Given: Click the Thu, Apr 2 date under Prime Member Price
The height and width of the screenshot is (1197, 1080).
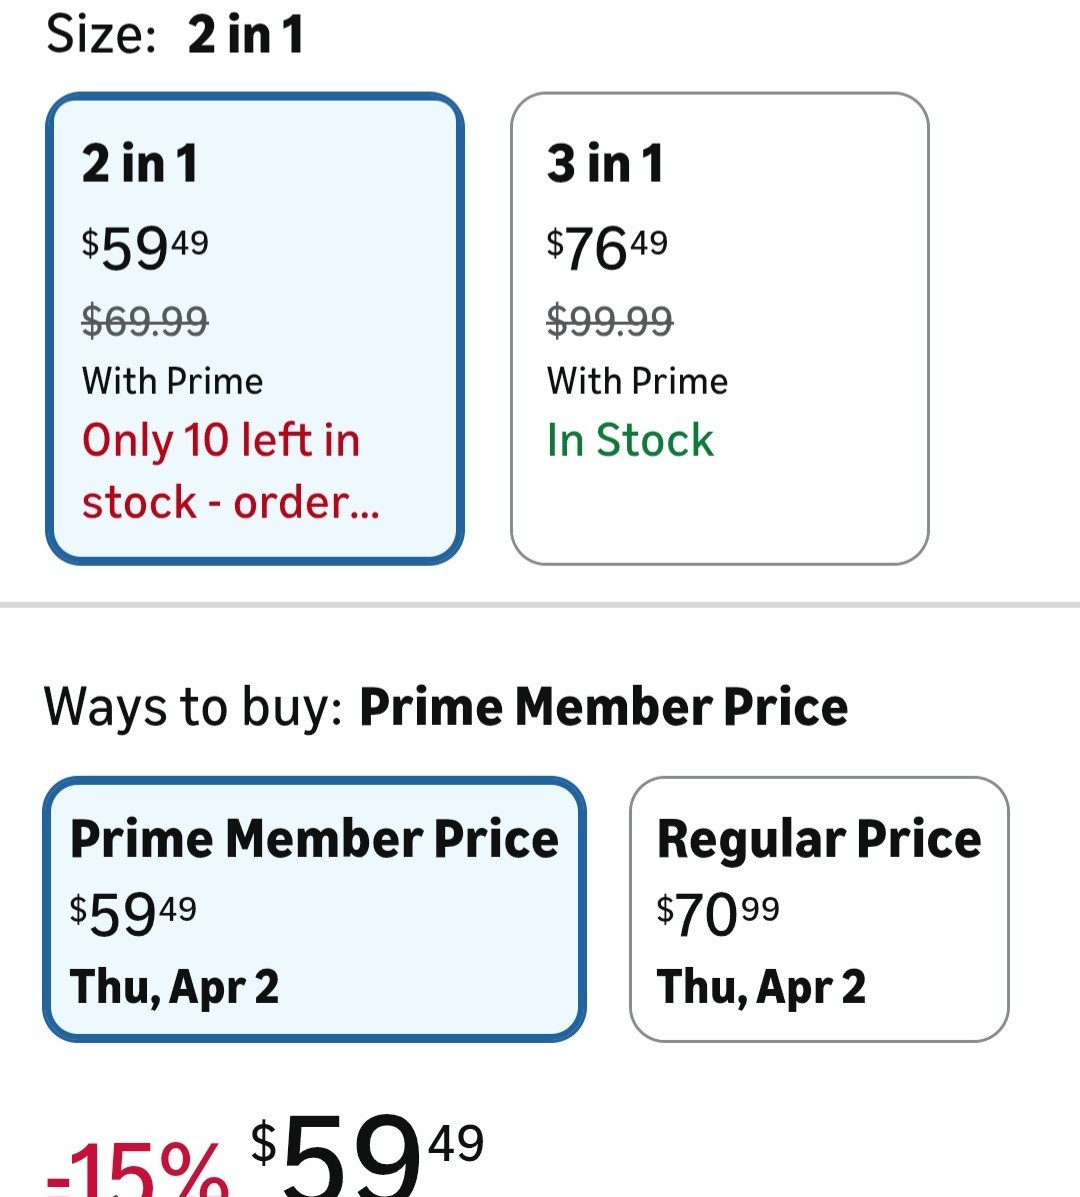Looking at the screenshot, I should [174, 987].
